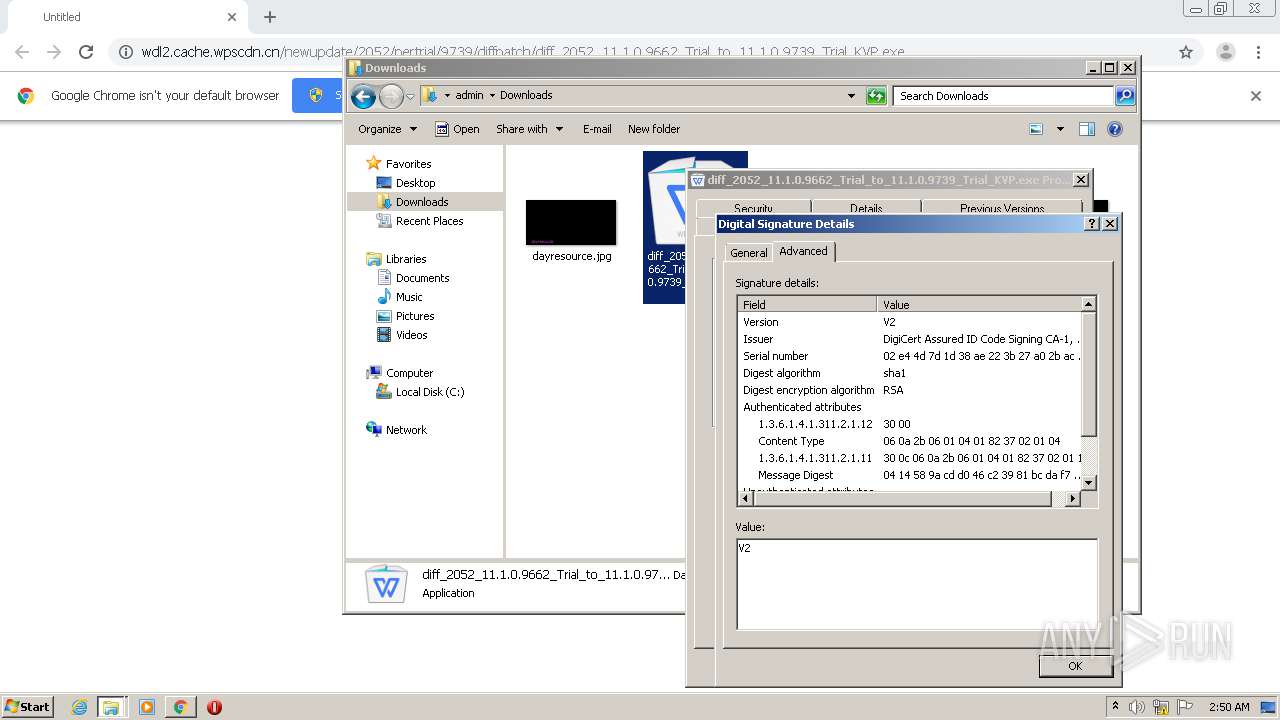
Task: Select Recent Places in Favorites
Action: 429,221
